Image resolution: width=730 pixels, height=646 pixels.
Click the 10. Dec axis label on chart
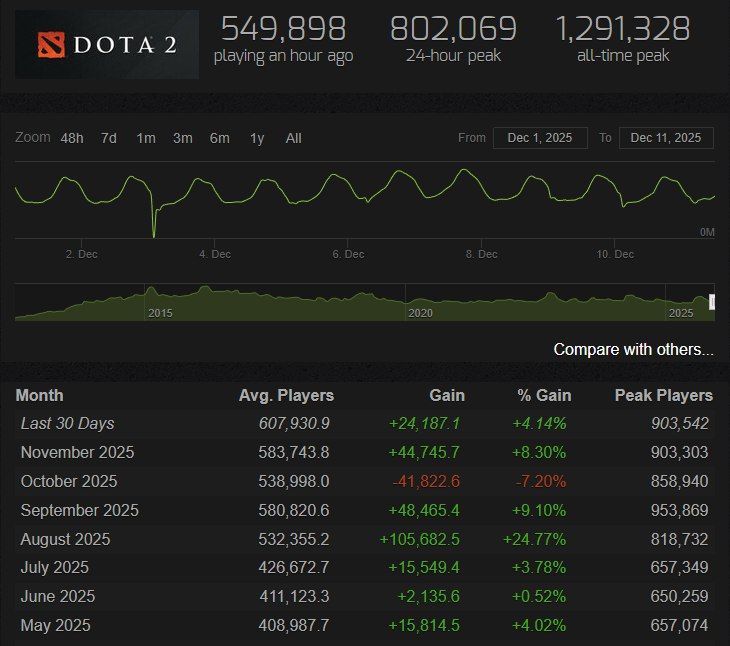coord(615,254)
